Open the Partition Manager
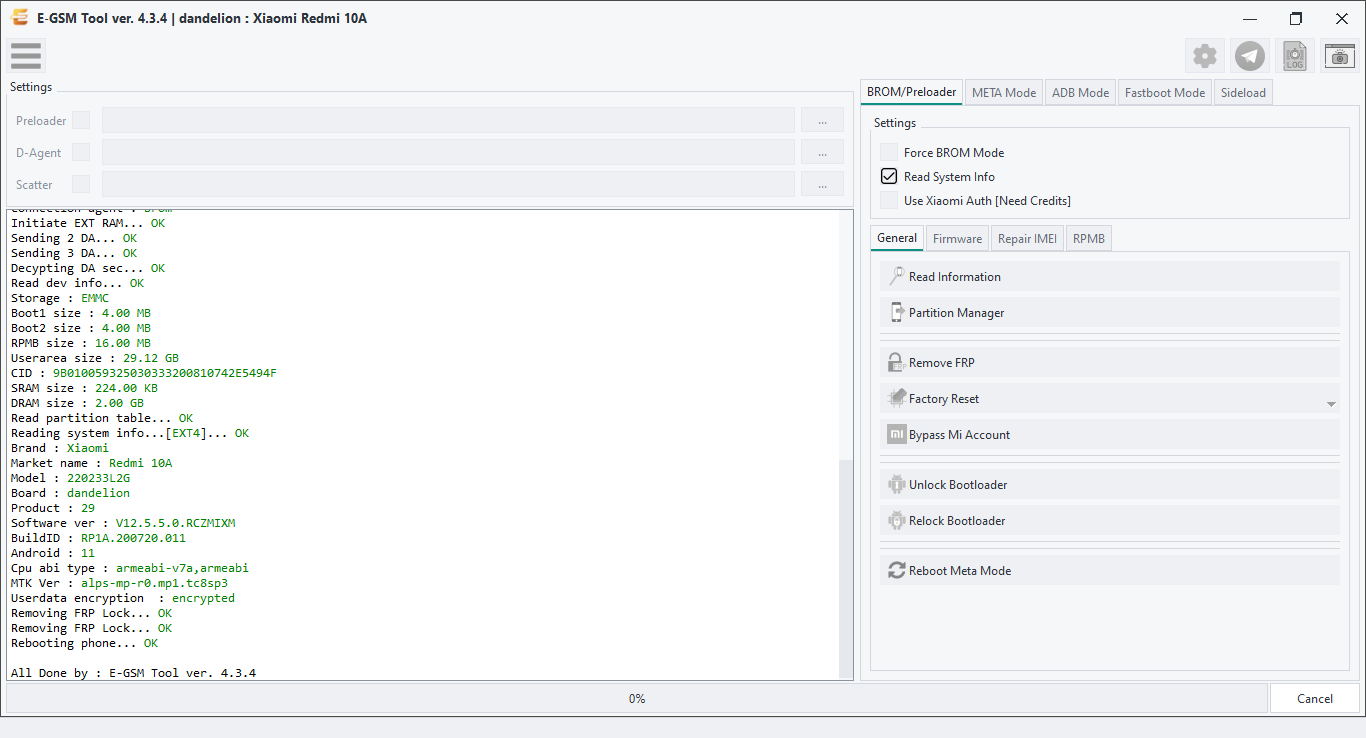The width and height of the screenshot is (1366, 738). pos(1110,313)
